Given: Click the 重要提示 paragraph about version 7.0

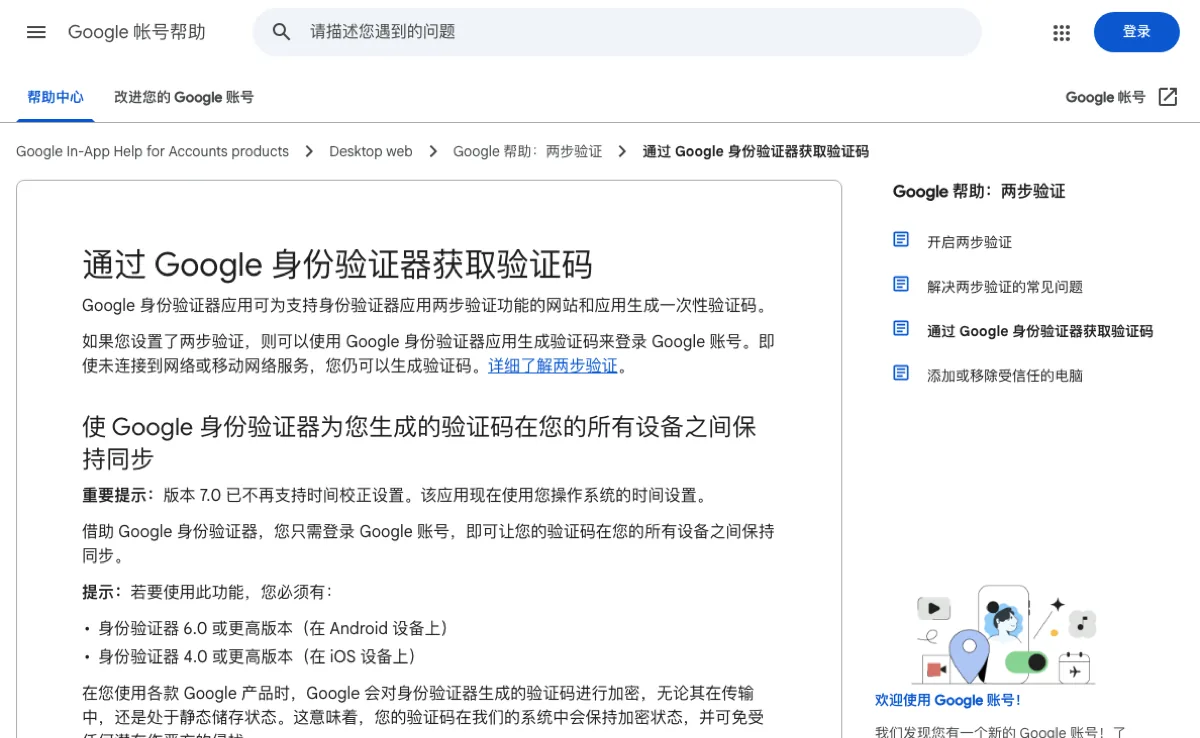Looking at the screenshot, I should click(396, 495).
